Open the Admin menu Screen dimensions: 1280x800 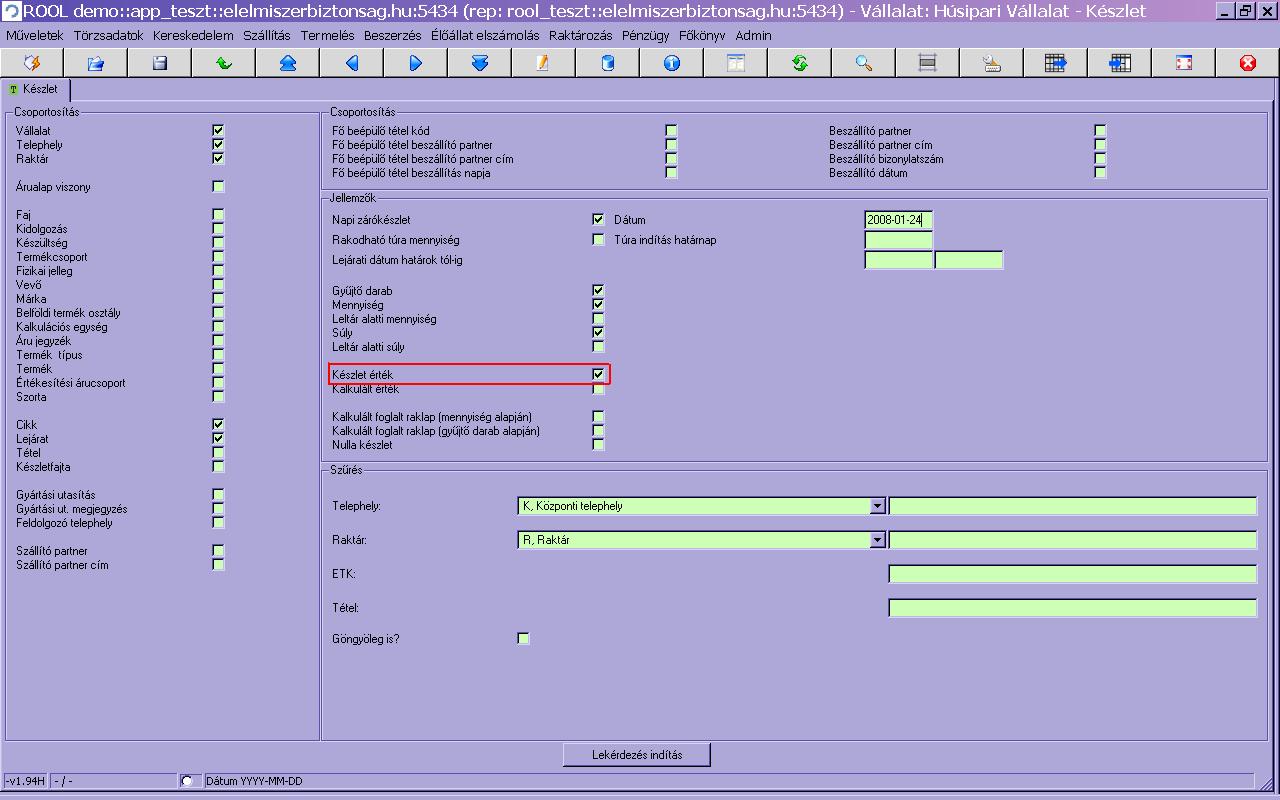pos(754,35)
